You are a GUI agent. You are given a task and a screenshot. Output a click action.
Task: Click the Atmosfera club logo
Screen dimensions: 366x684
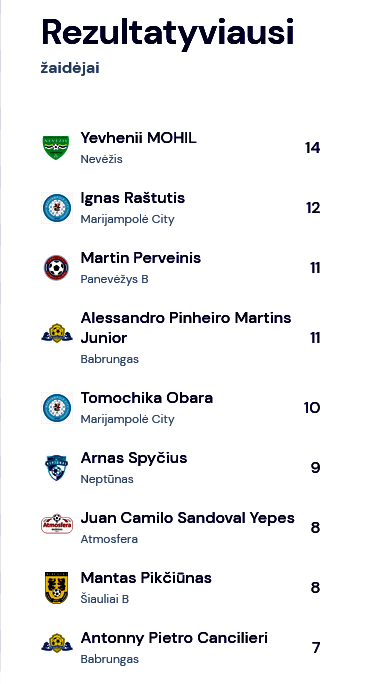(57, 524)
